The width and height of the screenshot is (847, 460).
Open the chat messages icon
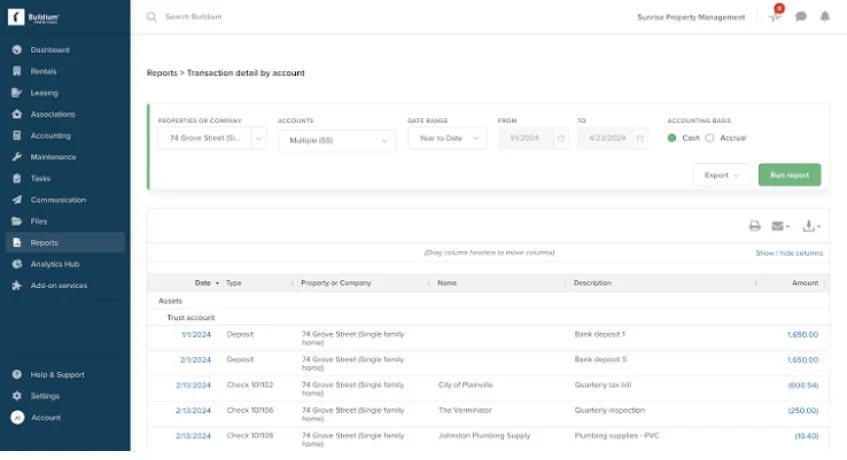pyautogui.click(x=801, y=17)
